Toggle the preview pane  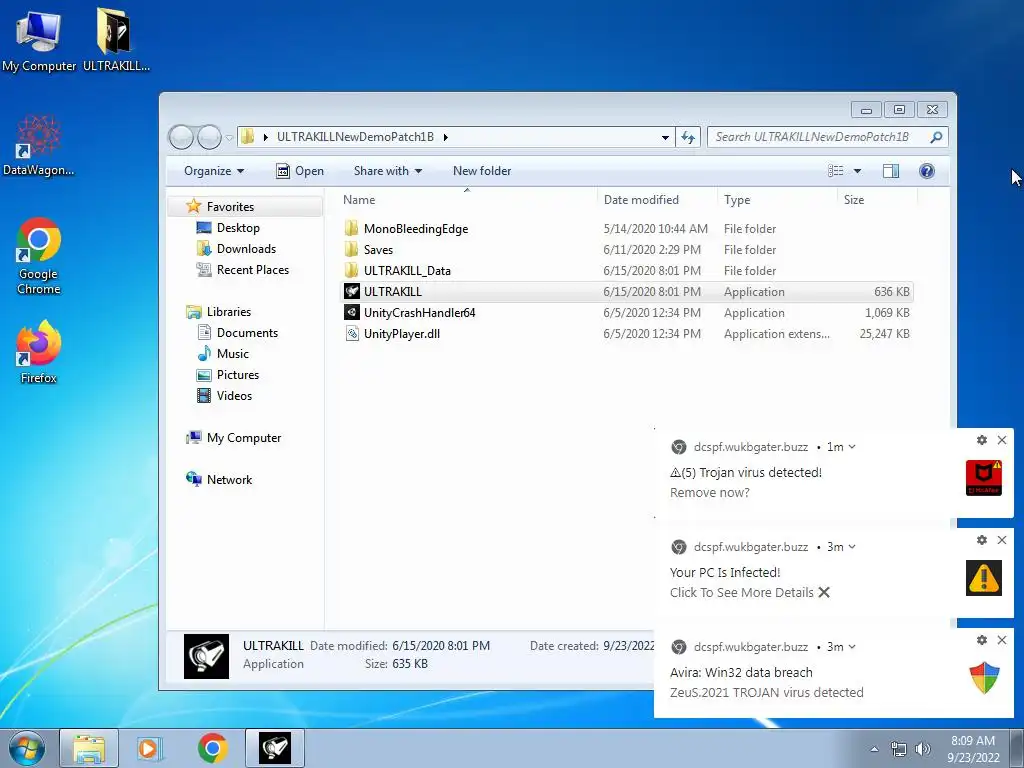(x=891, y=171)
